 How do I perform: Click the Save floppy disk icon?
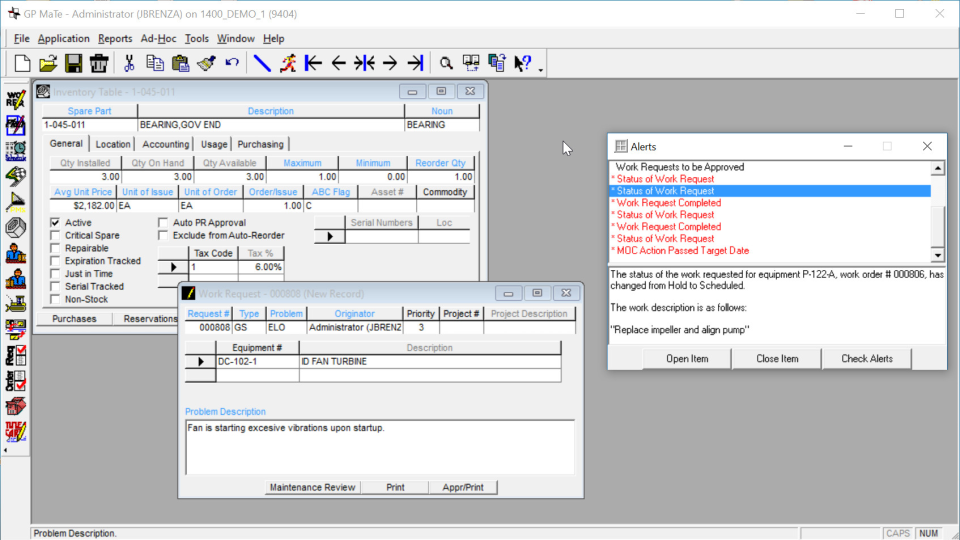73,63
